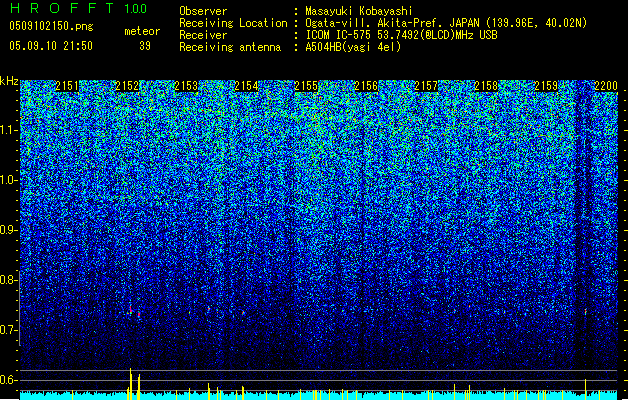Image resolution: width=629 pixels, height=400 pixels.
Task: Select the version number 1.0.0
Action: click(x=135, y=9)
